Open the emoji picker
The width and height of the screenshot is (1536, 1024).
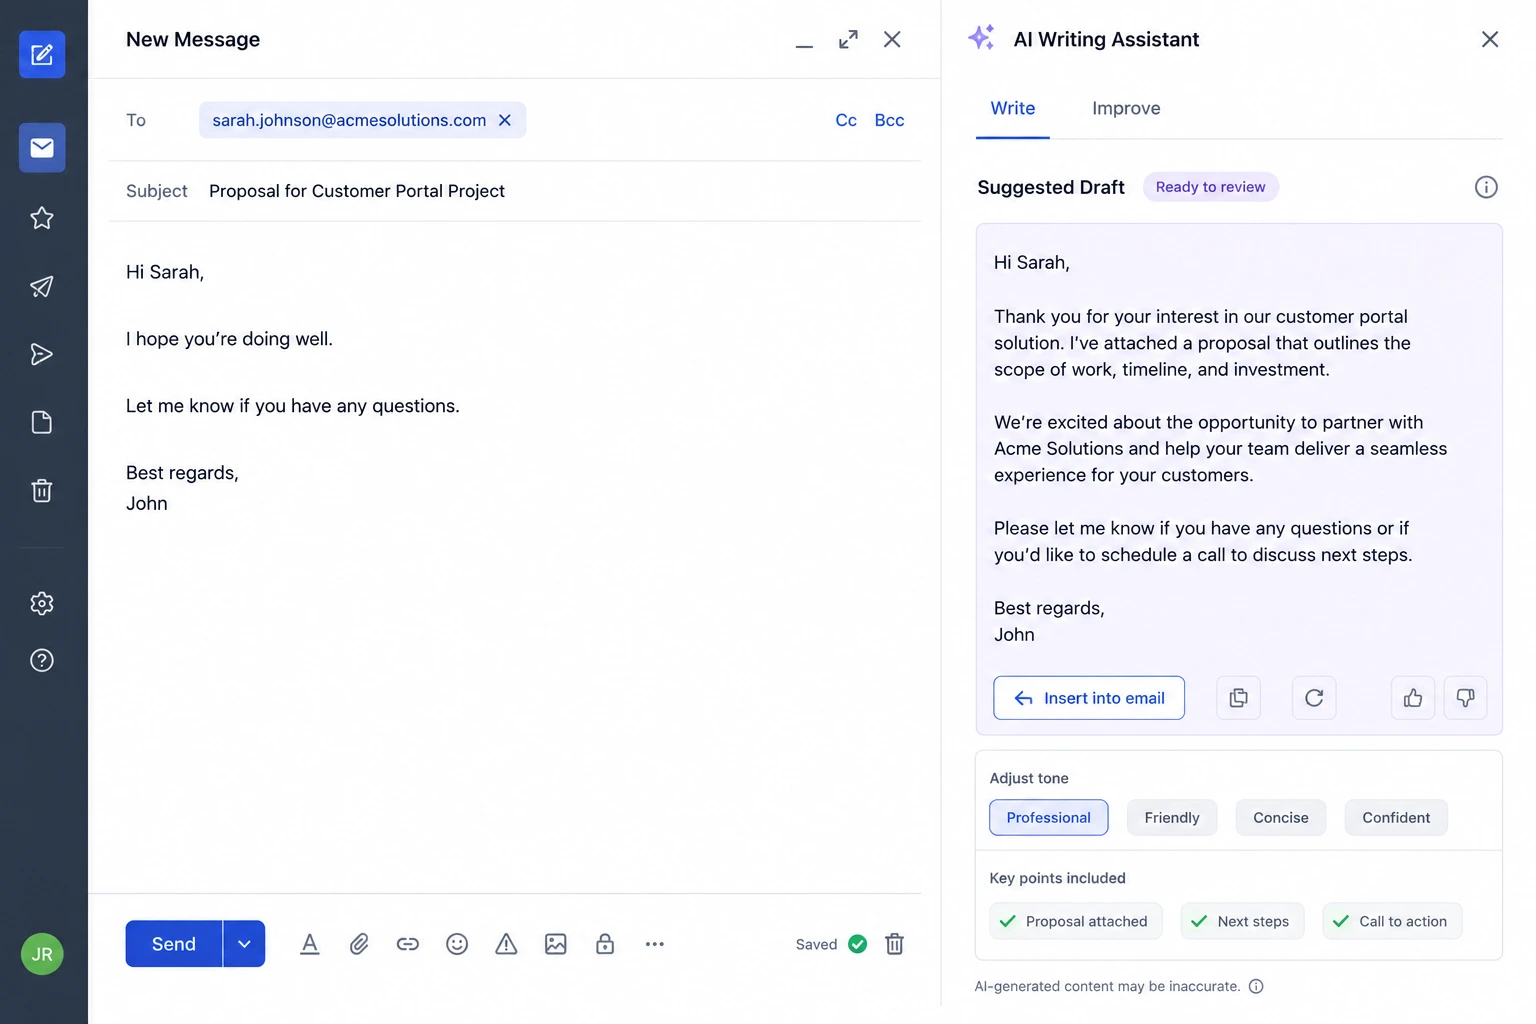pos(457,944)
